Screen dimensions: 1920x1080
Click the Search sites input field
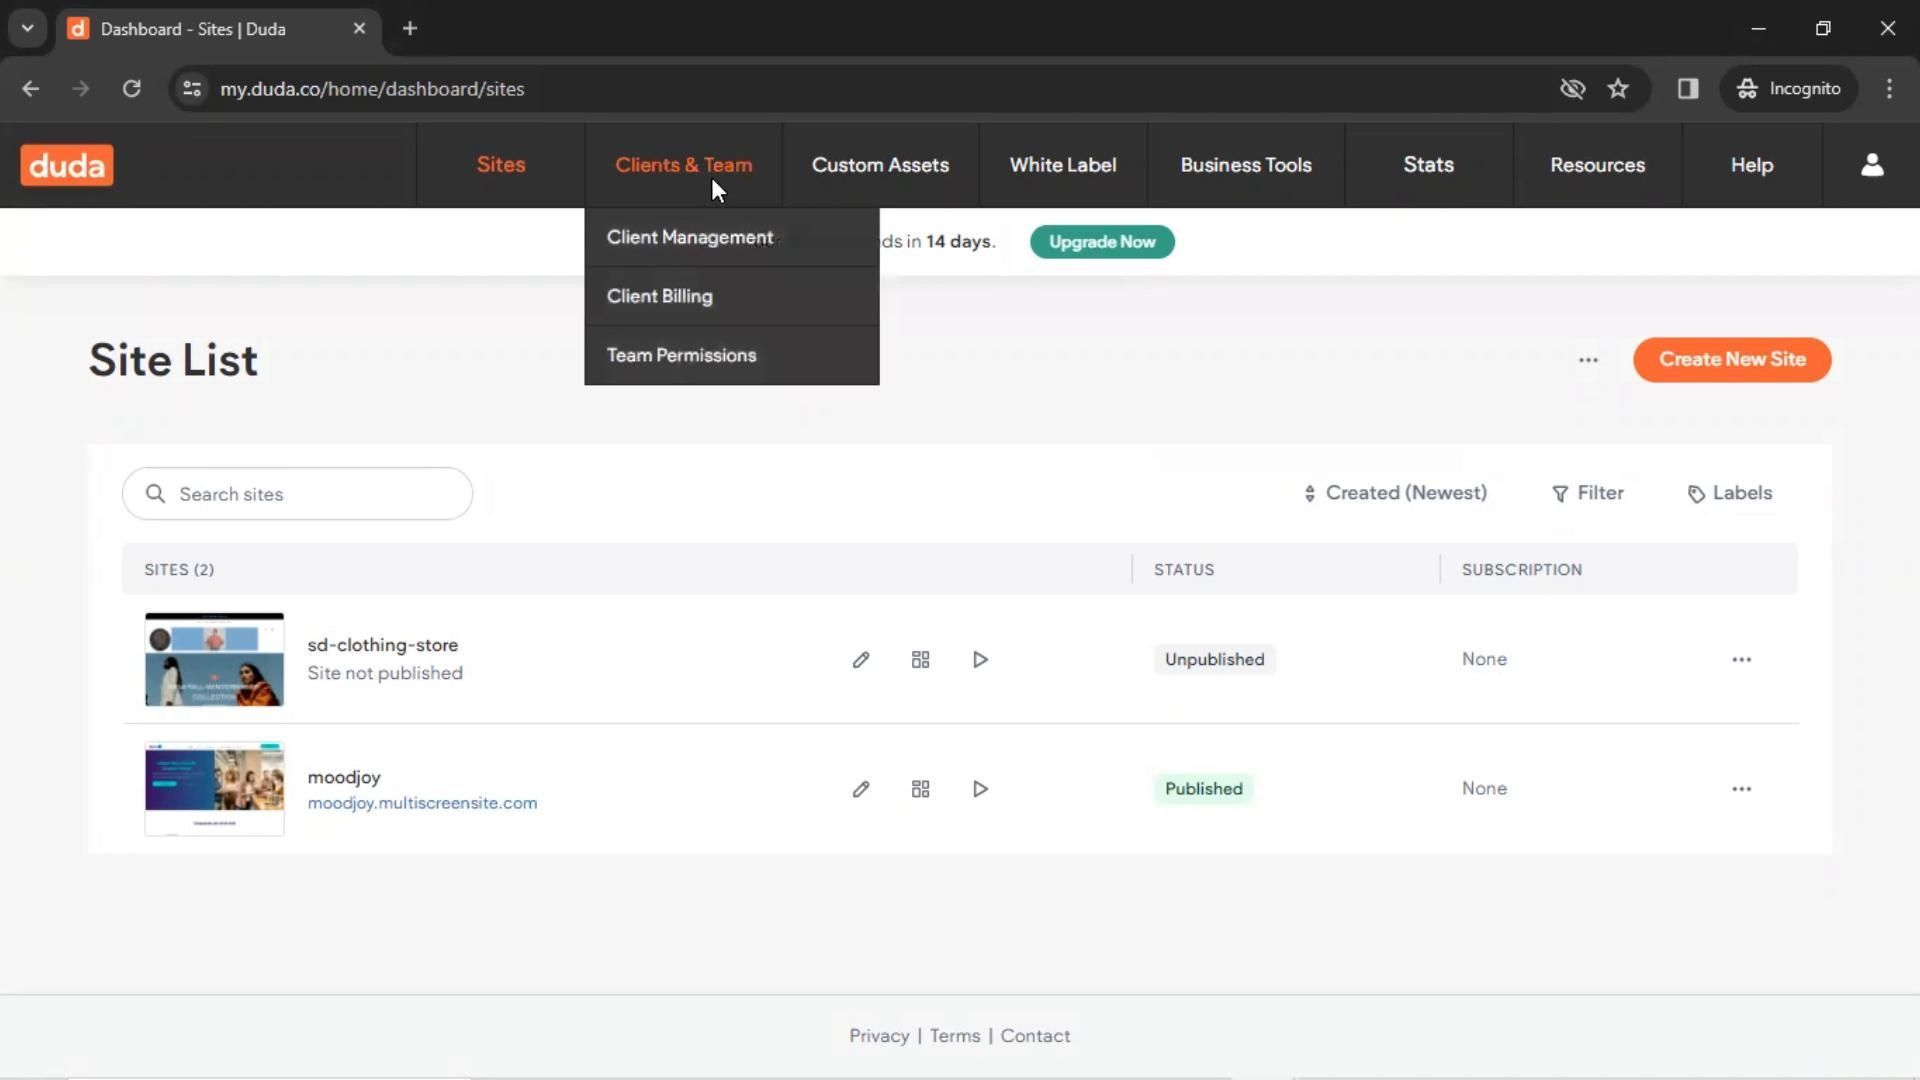point(310,494)
